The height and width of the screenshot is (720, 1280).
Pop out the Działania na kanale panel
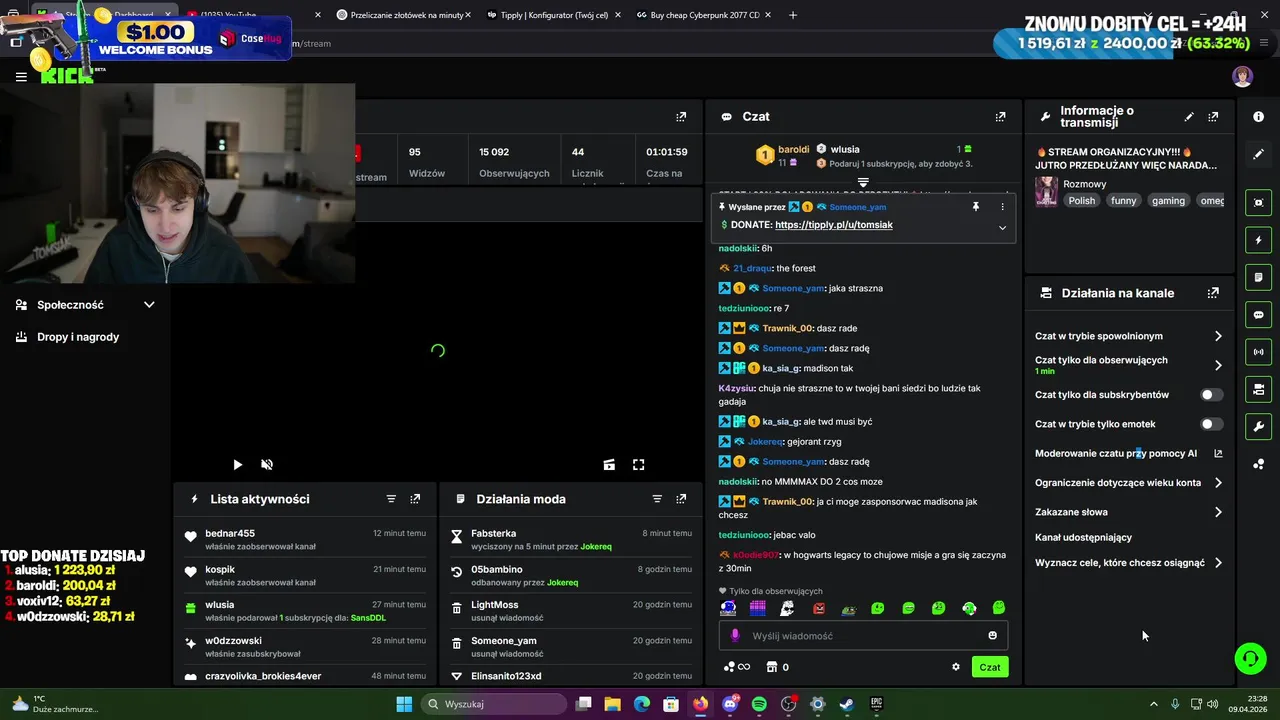pos(1213,293)
